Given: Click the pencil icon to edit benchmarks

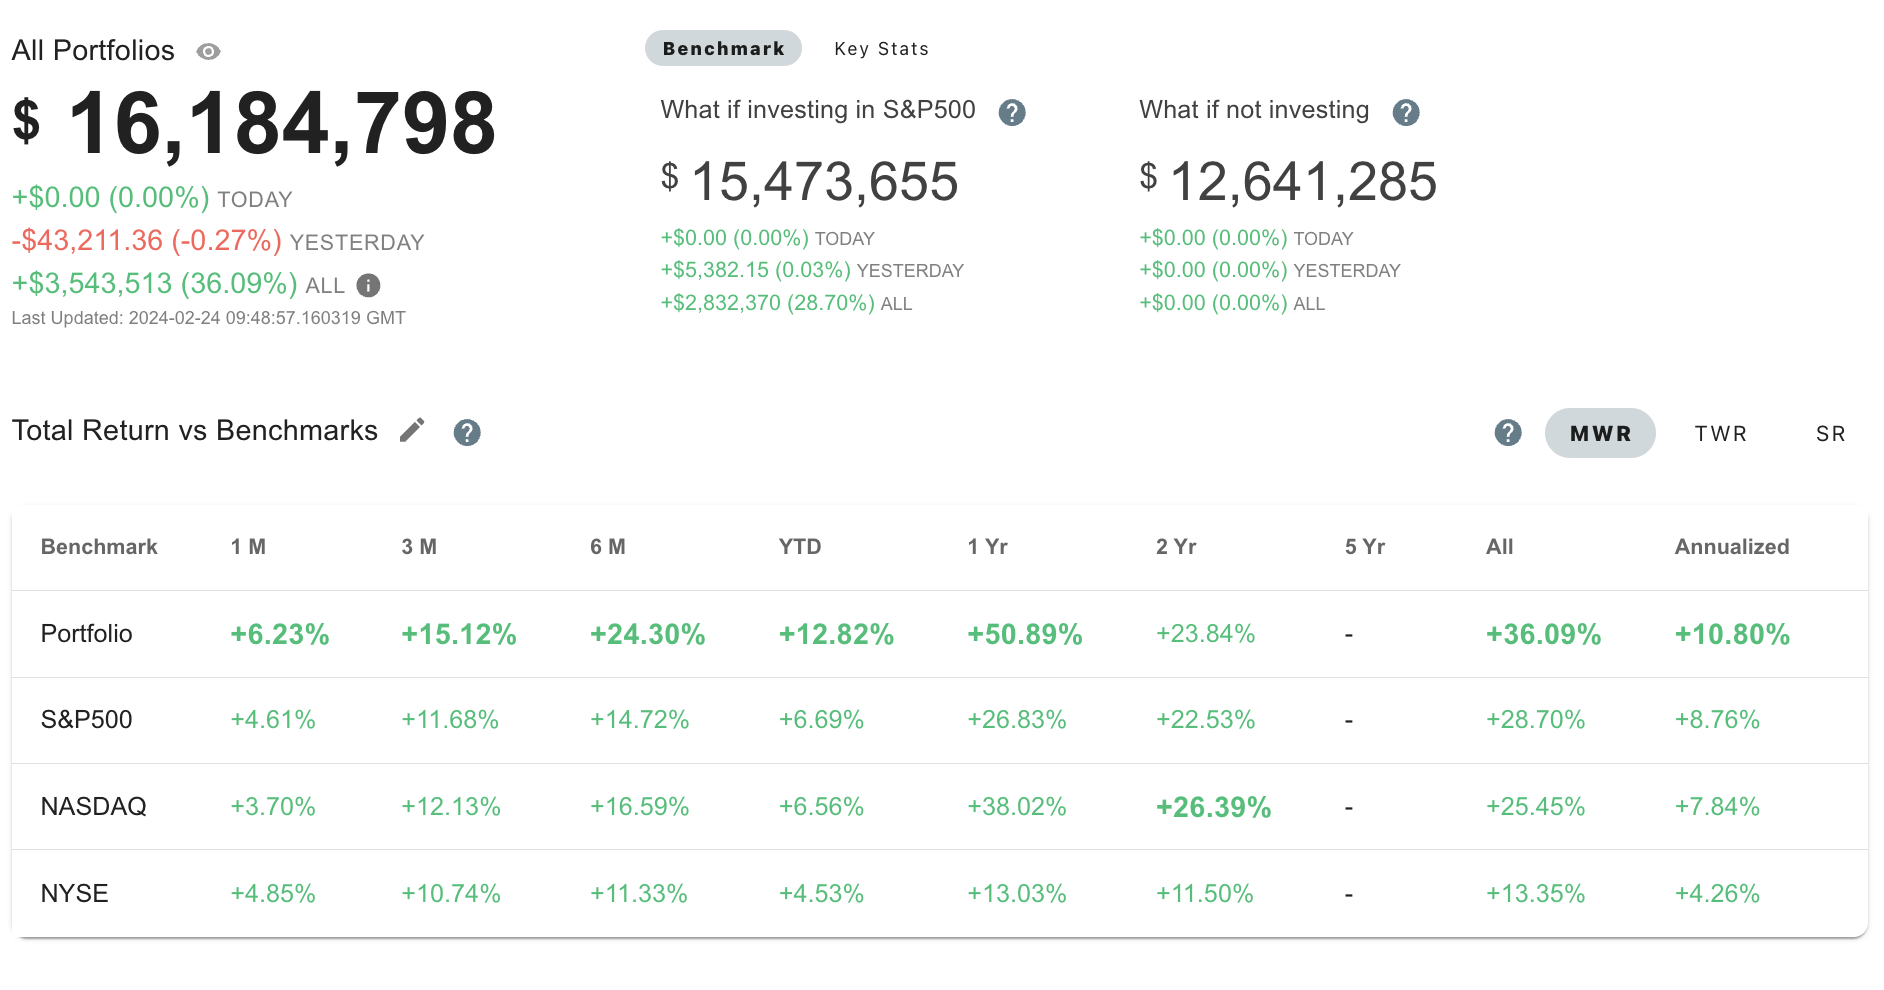Looking at the screenshot, I should tap(412, 430).
